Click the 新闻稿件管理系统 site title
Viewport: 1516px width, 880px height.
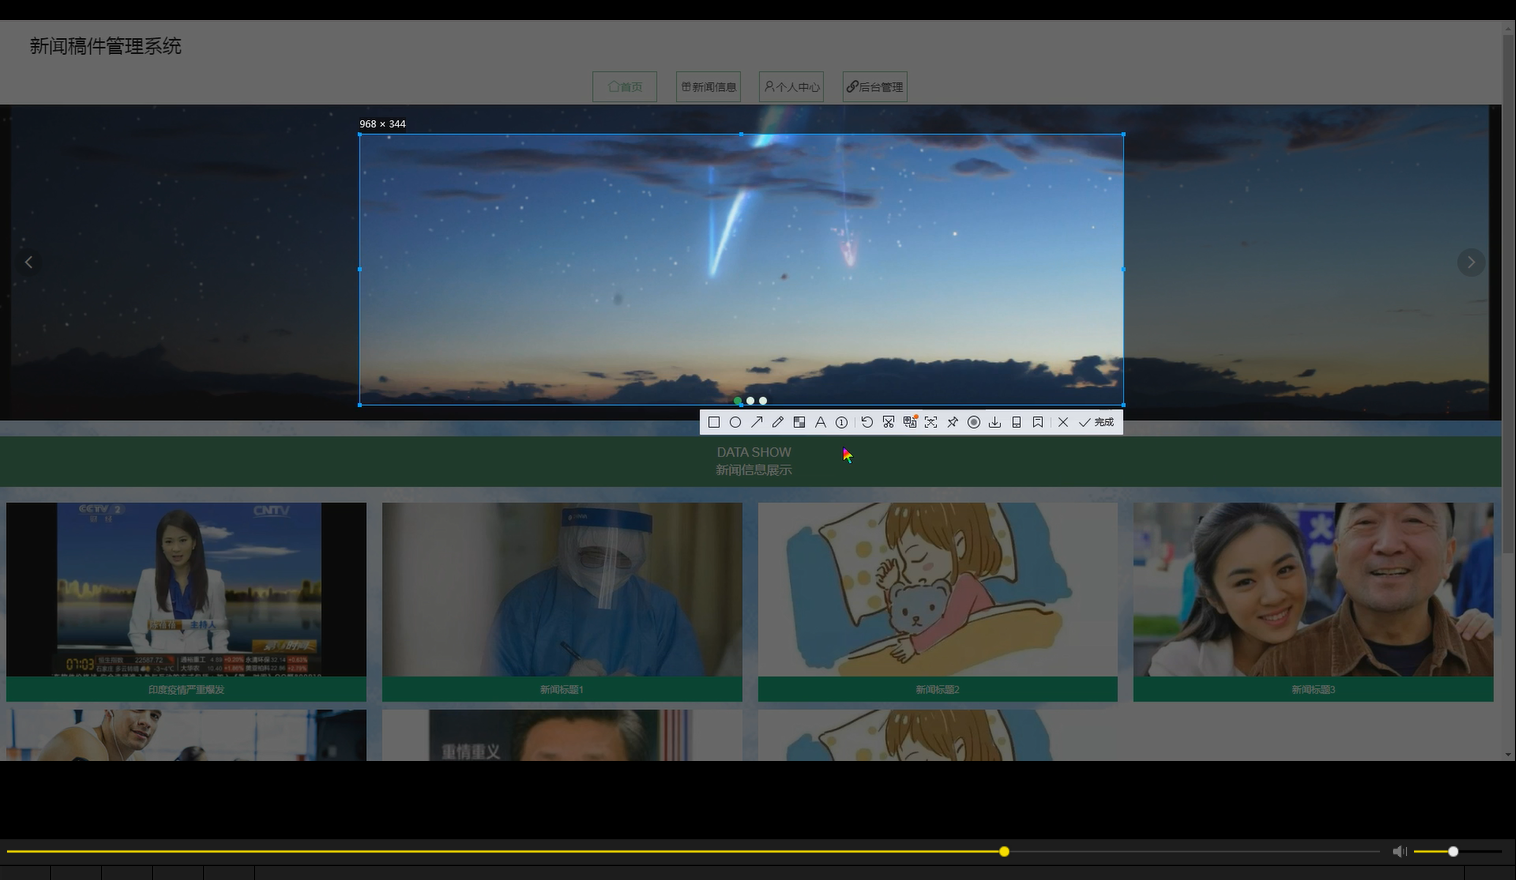click(106, 46)
